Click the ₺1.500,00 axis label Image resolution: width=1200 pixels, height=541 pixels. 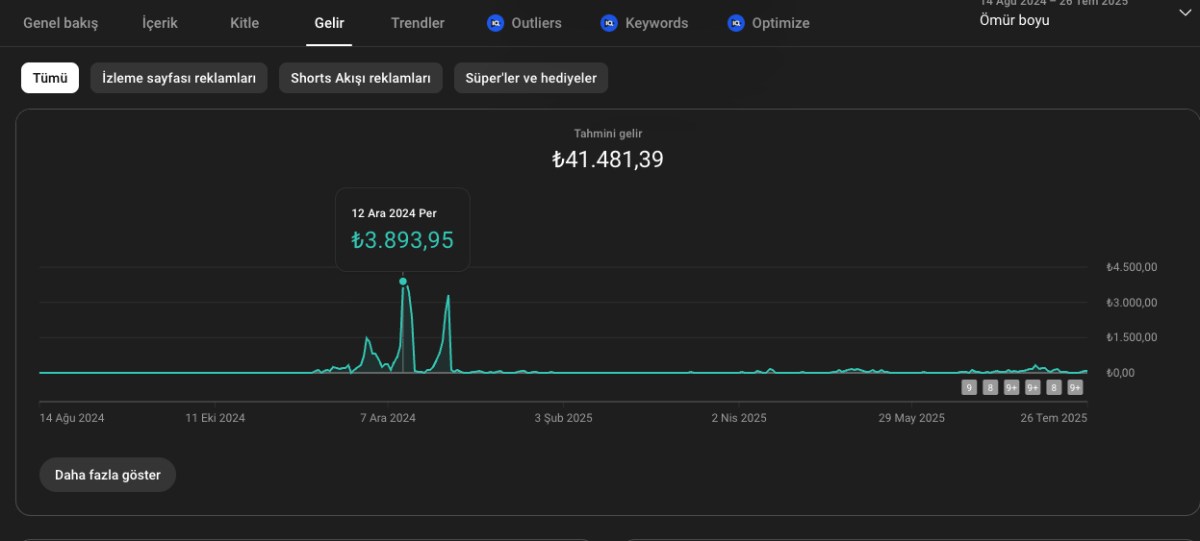coord(1132,337)
